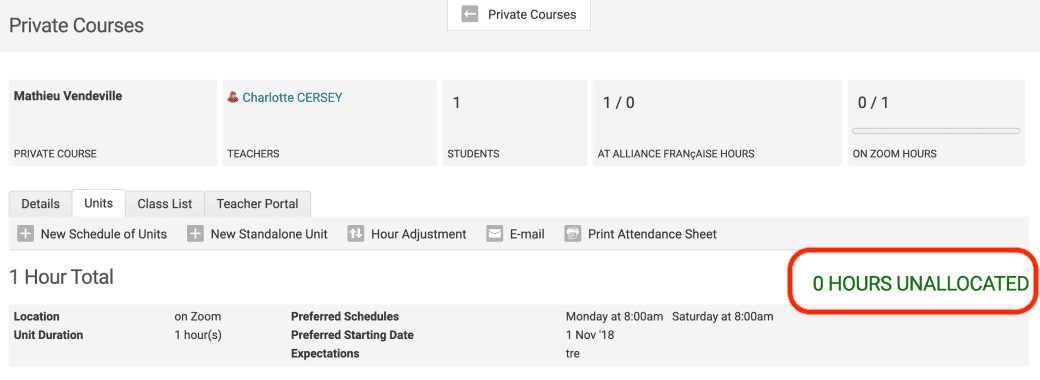Image resolution: width=1040 pixels, height=380 pixels.
Task: Click the At Alliance Française Hours card
Action: pyautogui.click(x=718, y=123)
